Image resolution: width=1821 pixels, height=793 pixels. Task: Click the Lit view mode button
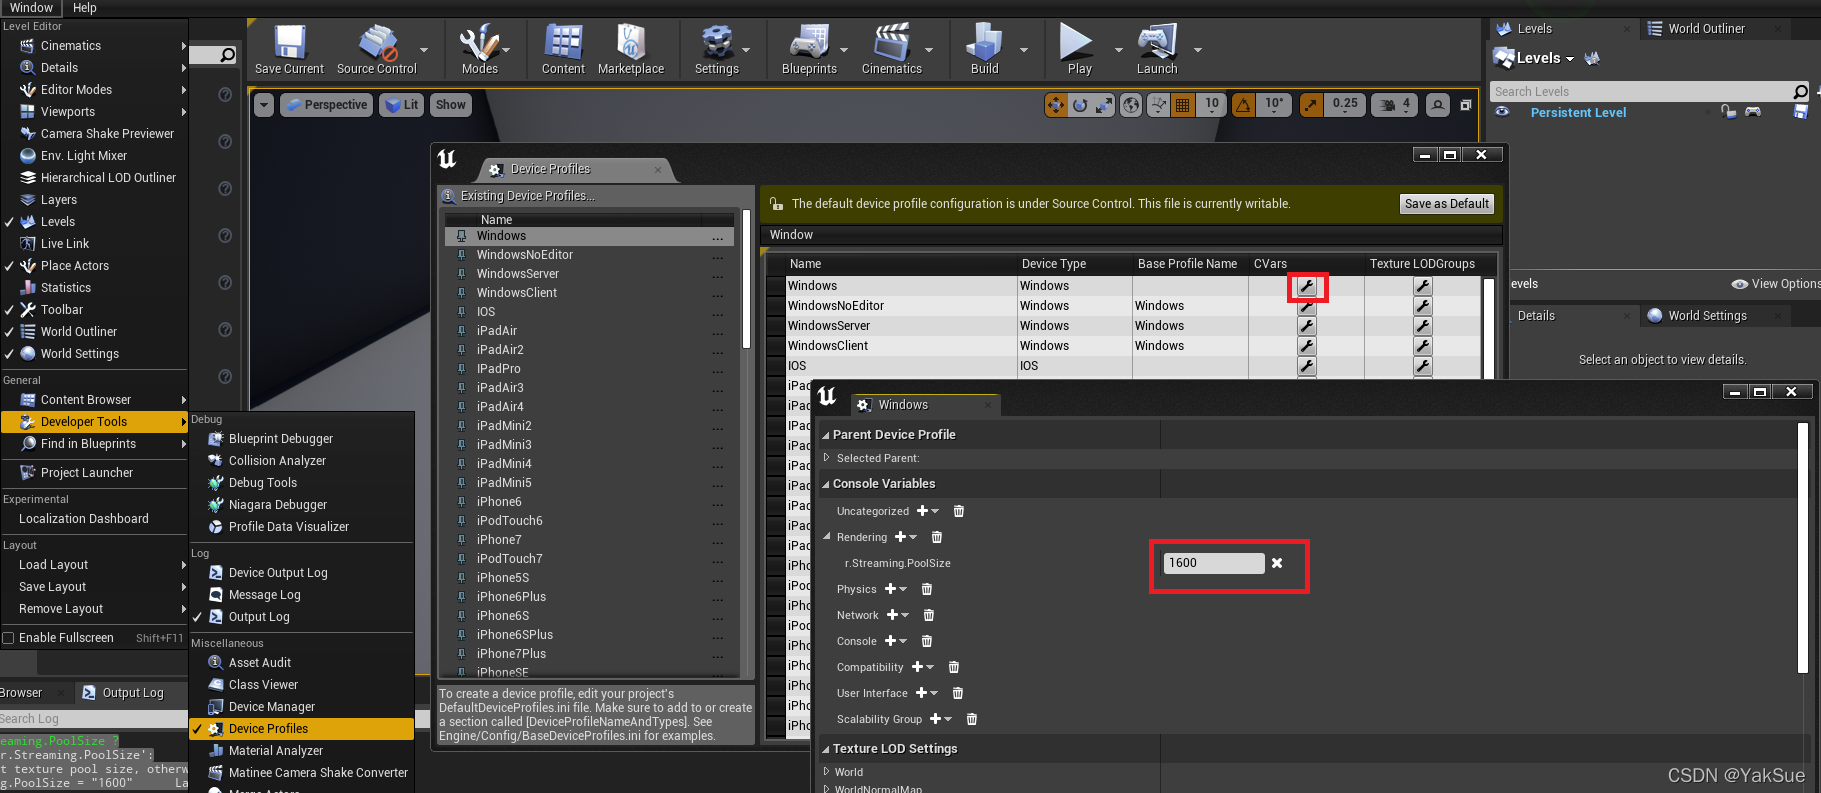[402, 105]
